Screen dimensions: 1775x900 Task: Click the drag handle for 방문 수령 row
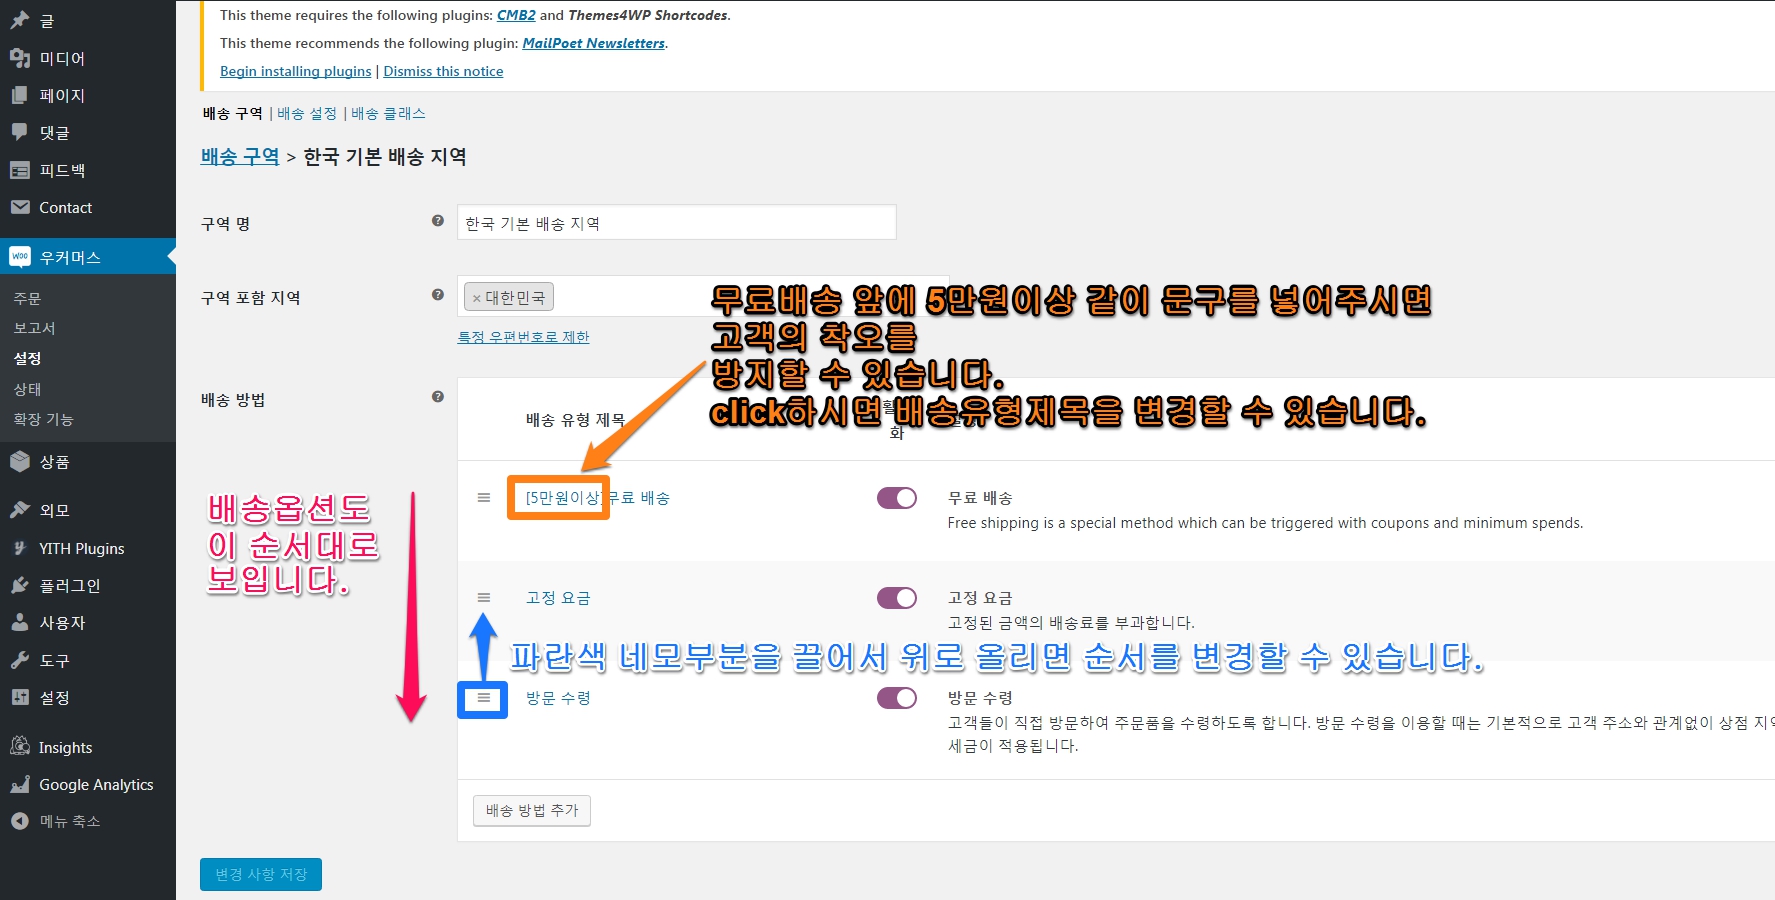[x=483, y=698]
